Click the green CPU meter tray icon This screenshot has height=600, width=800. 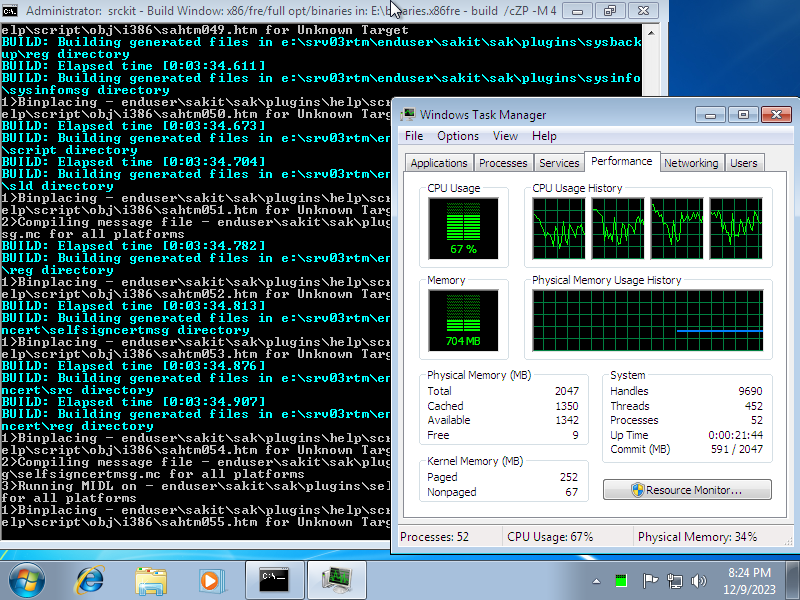(x=621, y=581)
